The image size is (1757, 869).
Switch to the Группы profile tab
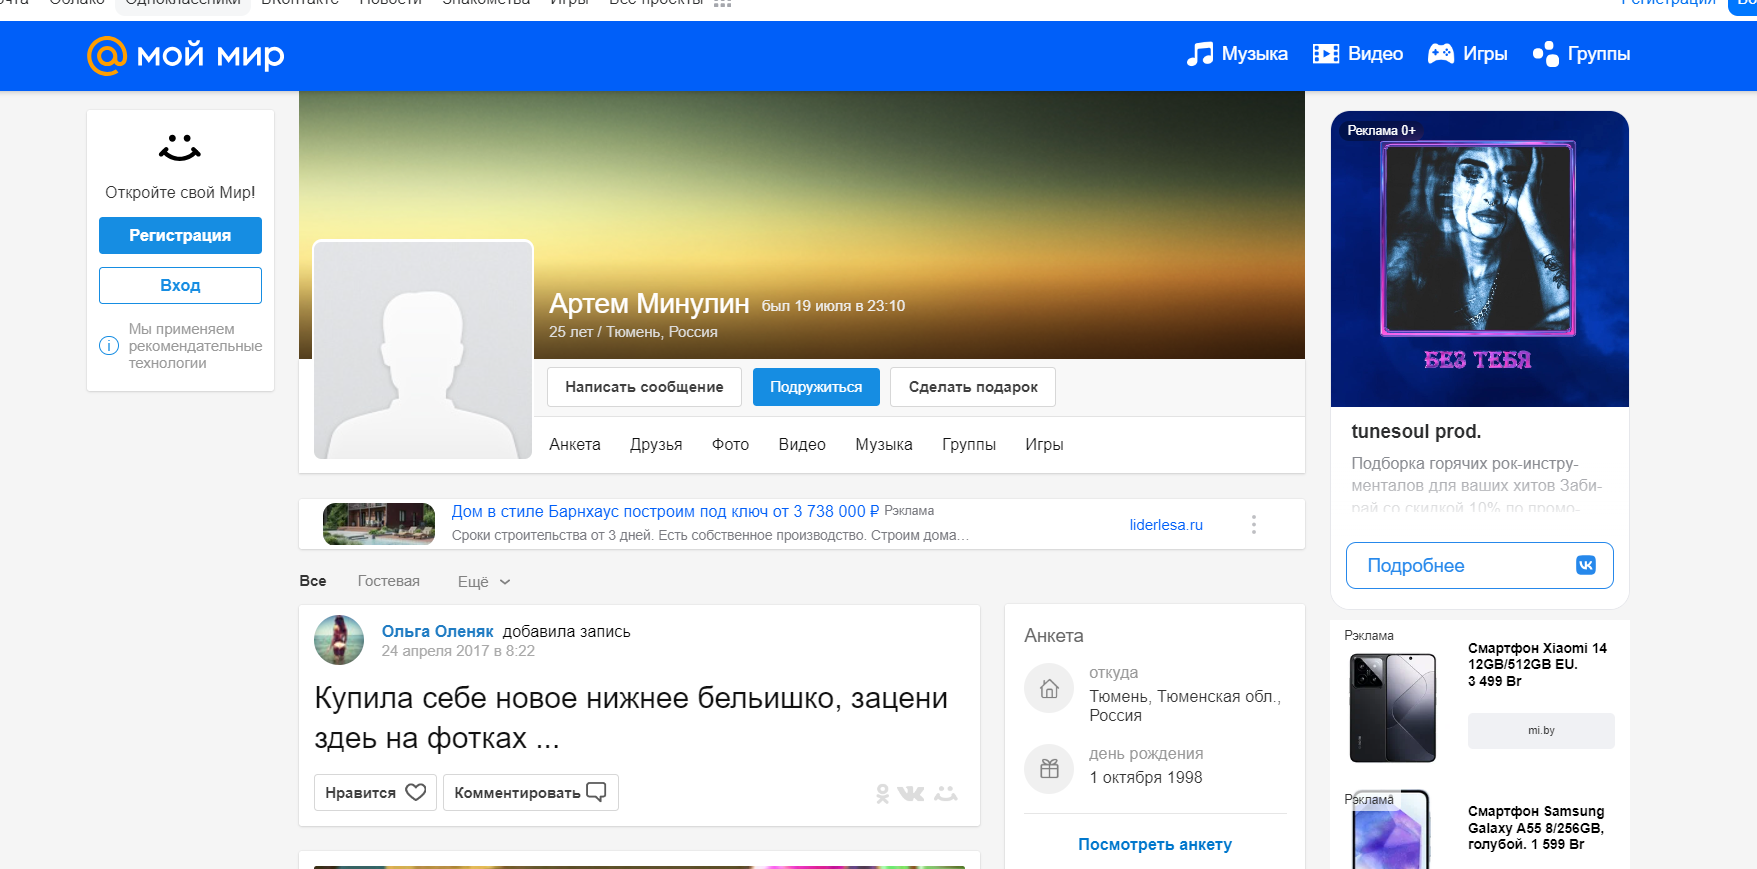point(969,444)
